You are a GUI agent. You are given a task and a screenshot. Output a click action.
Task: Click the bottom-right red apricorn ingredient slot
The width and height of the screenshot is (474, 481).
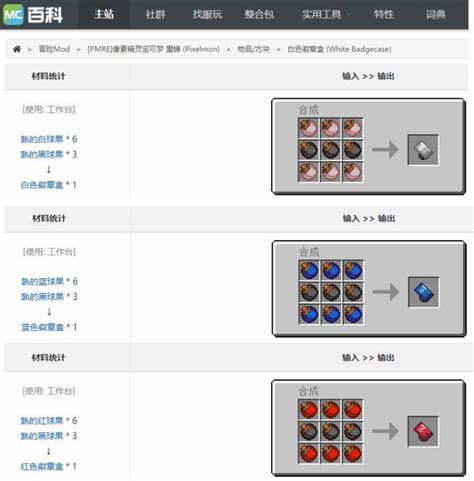point(353,453)
